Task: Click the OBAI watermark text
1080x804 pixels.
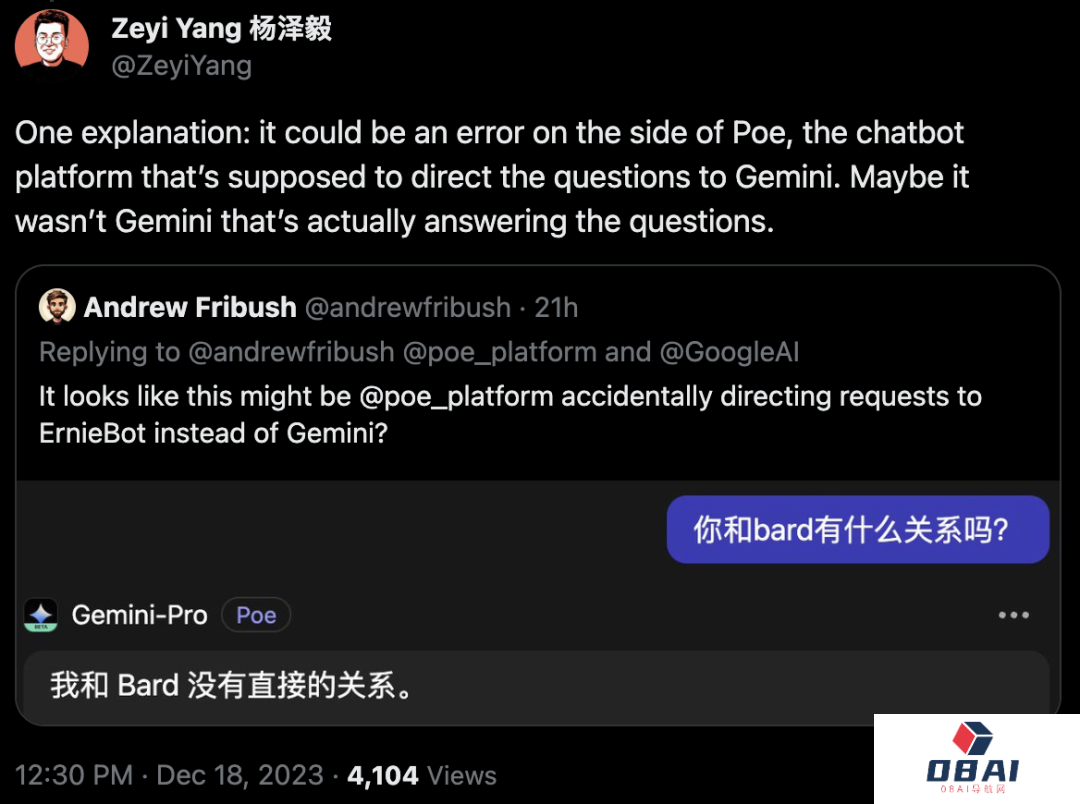Action: coord(972,771)
